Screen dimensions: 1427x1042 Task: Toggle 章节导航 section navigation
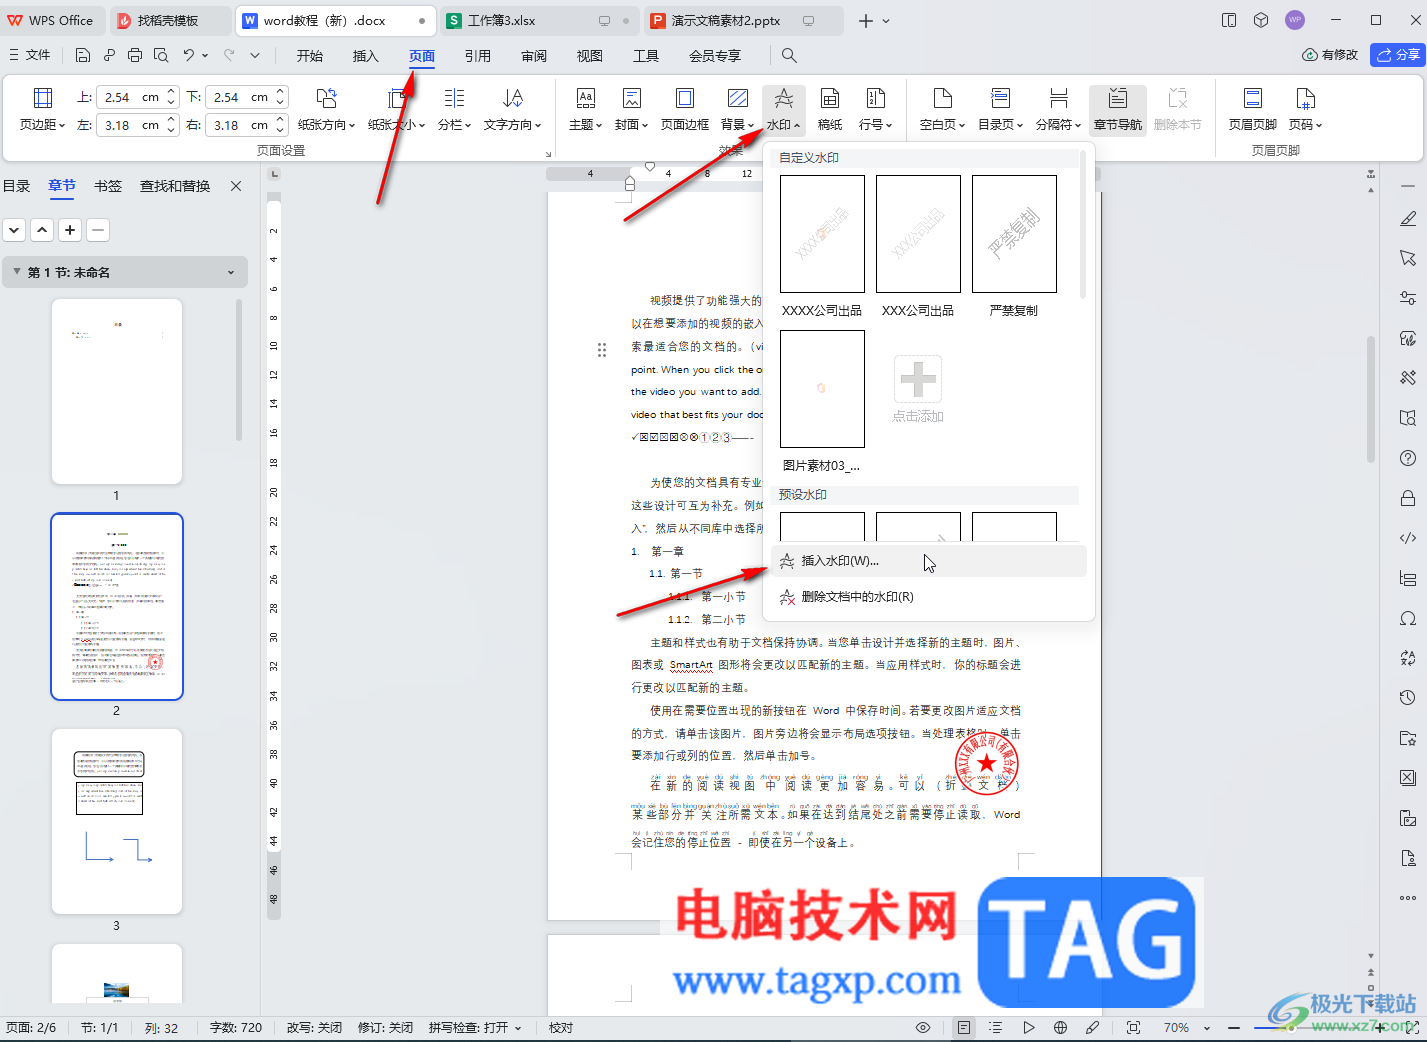1118,109
